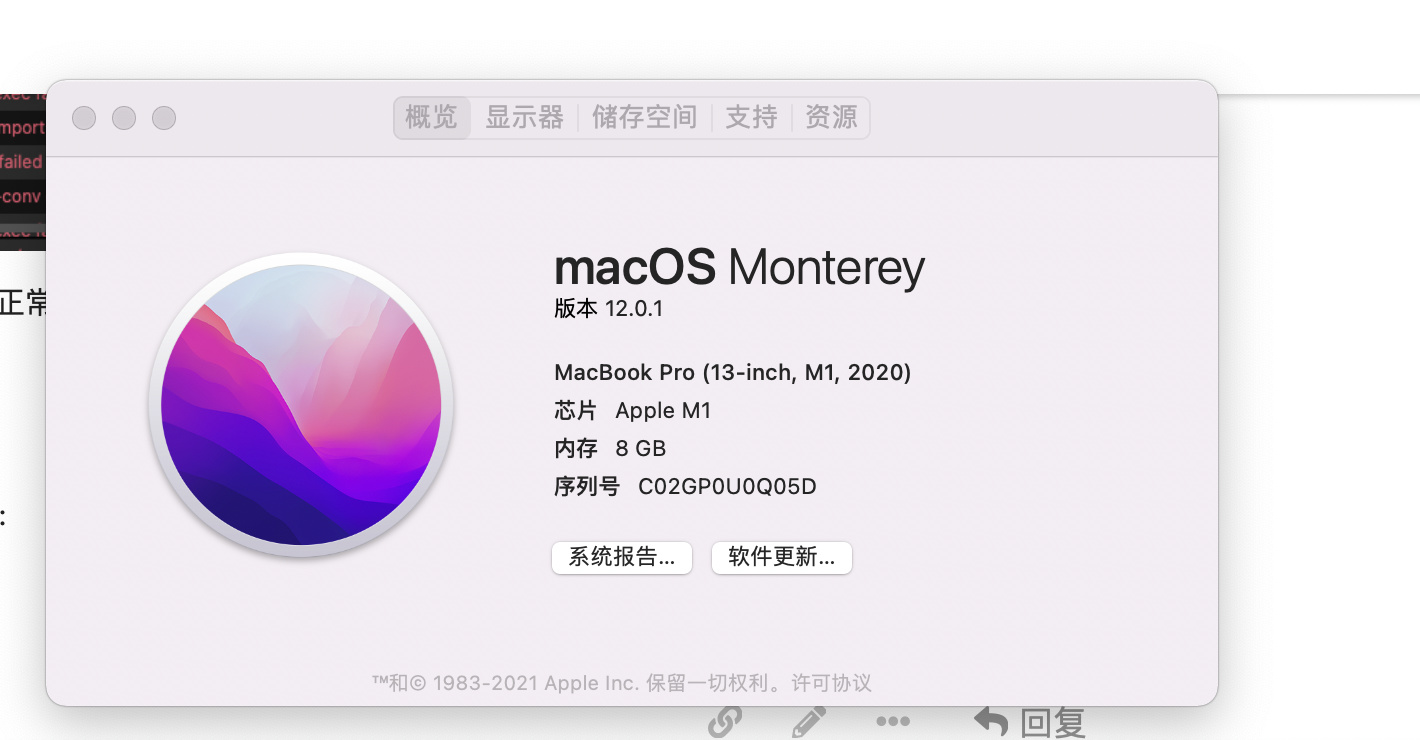Open the 显示器 tab

524,118
